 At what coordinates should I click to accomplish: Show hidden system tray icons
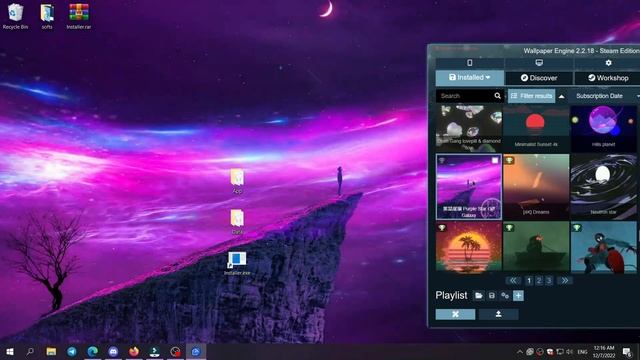[x=520, y=351]
